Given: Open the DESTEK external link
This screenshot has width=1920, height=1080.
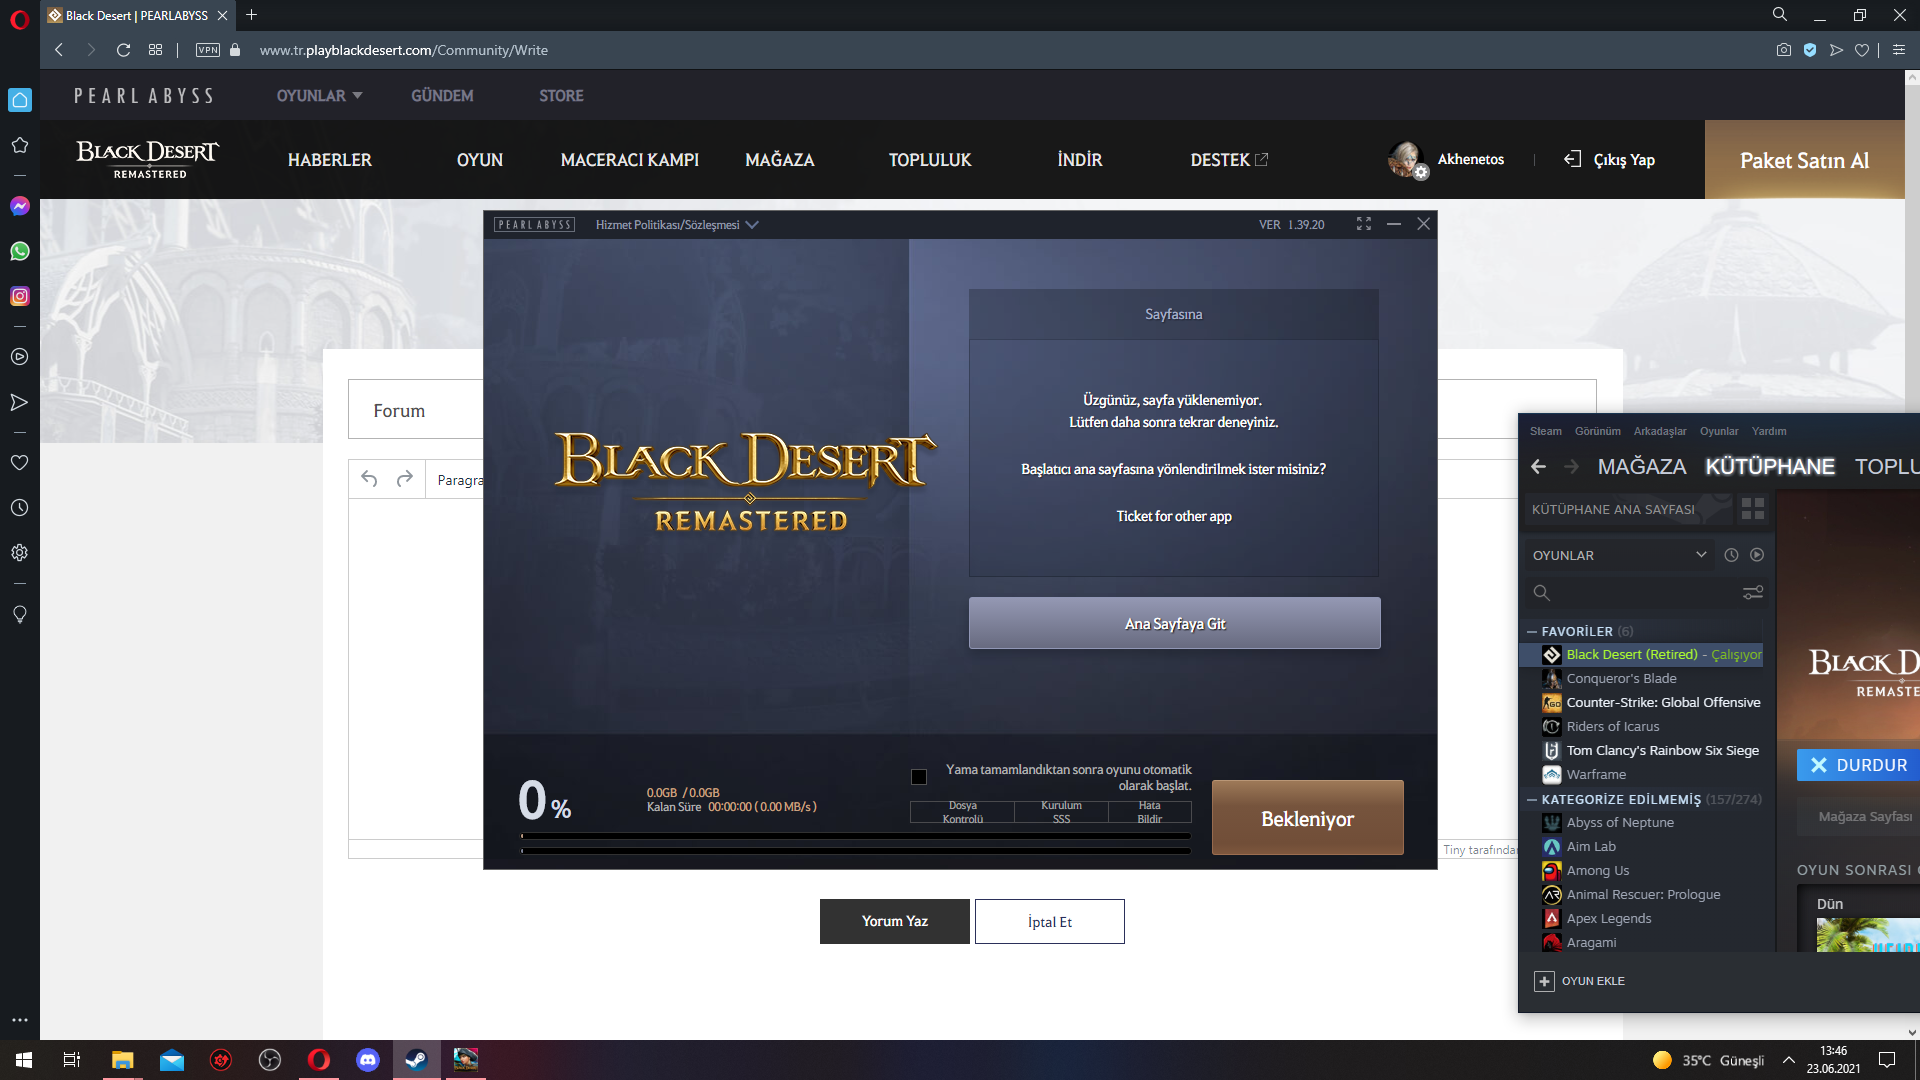Looking at the screenshot, I should point(1229,160).
